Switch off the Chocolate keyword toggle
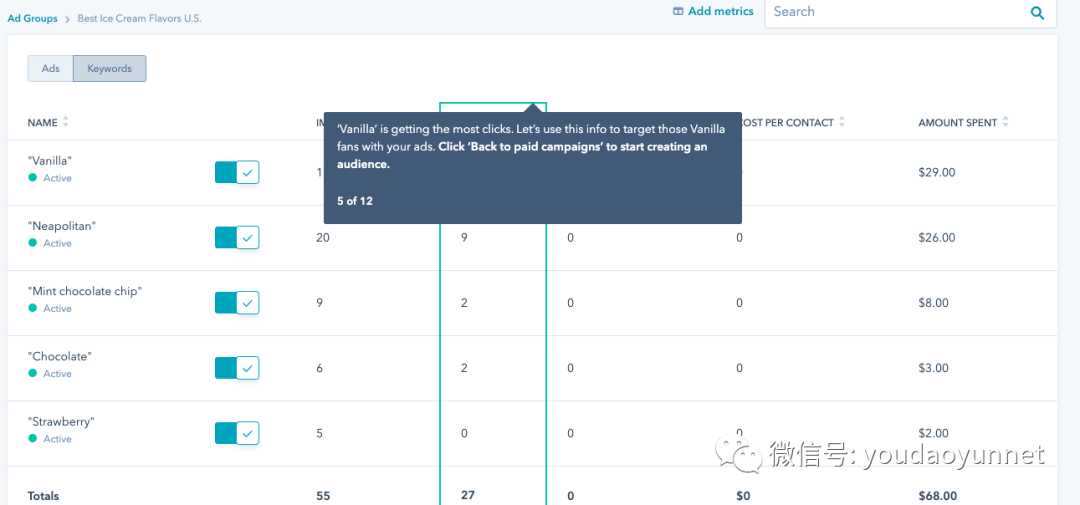1080x505 pixels. (237, 368)
